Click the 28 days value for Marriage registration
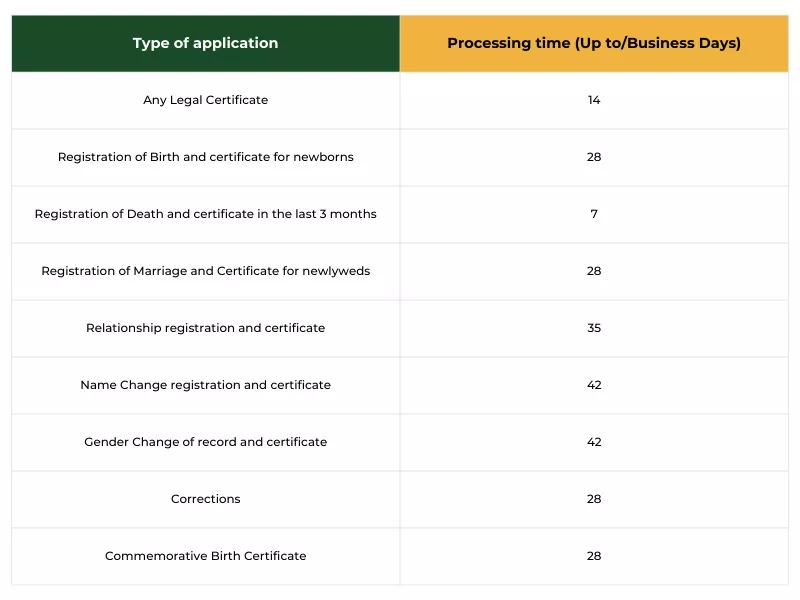Viewport: 800px width, 600px height. [594, 271]
